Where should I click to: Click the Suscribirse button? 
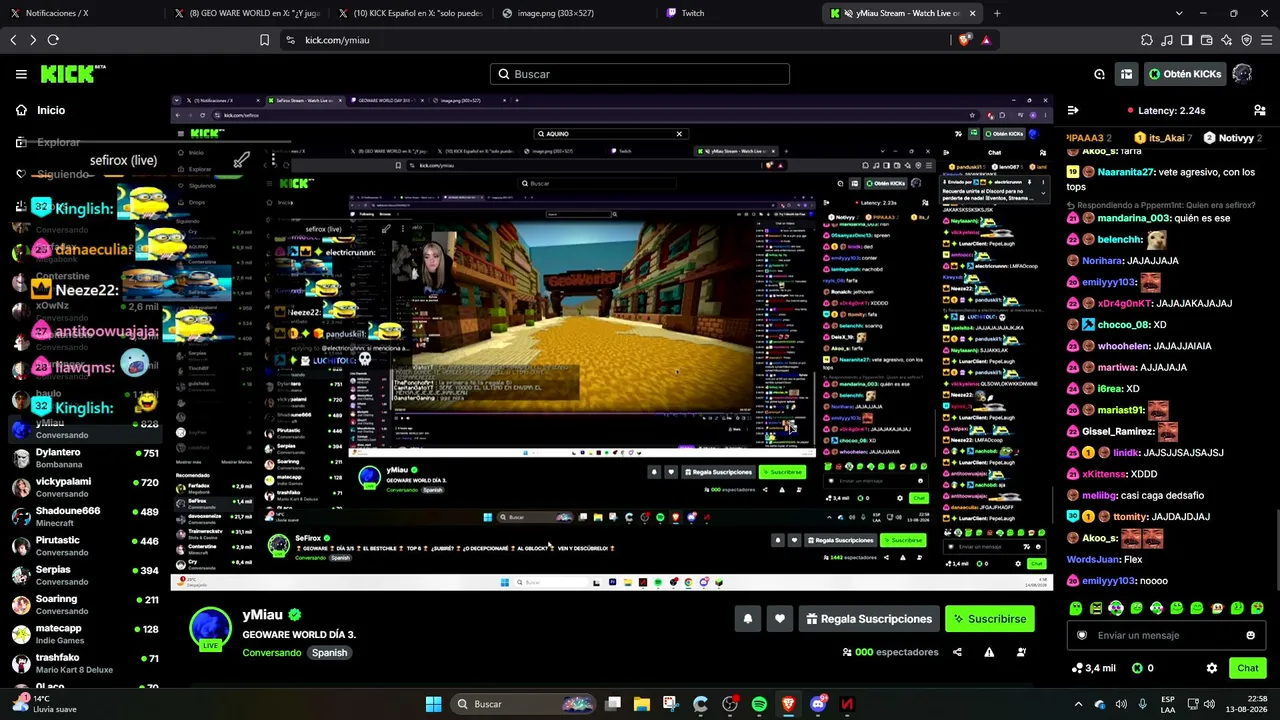click(x=990, y=619)
